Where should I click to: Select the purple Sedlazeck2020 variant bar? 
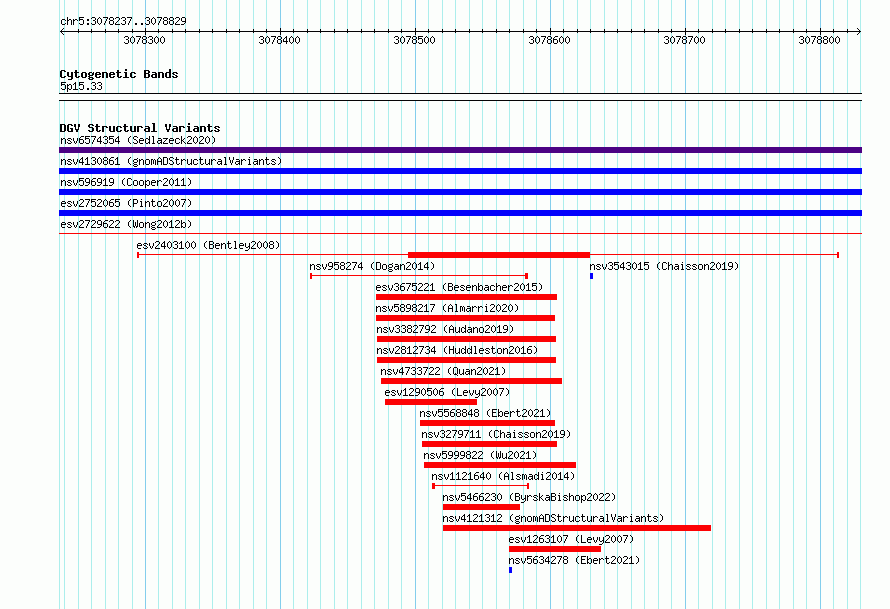[x=460, y=150]
